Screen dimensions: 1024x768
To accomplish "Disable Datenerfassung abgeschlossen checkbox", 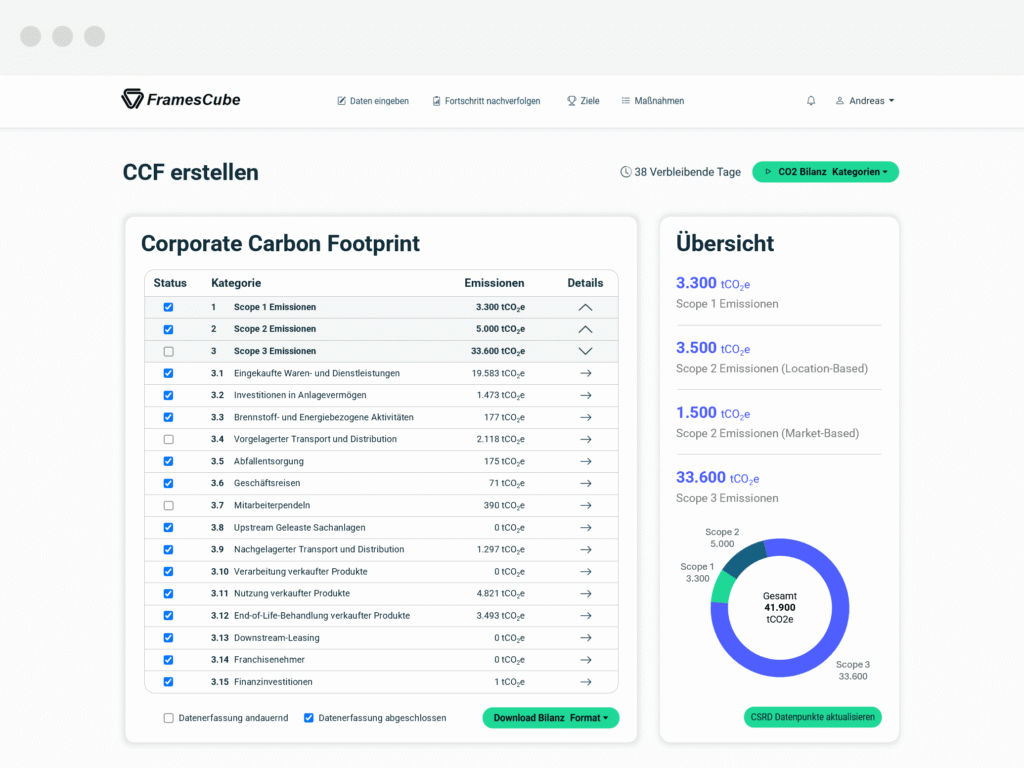I will tap(308, 718).
